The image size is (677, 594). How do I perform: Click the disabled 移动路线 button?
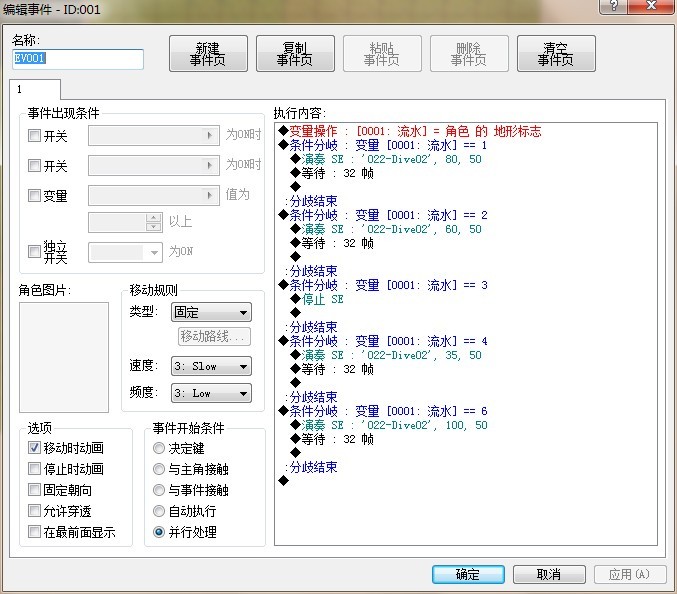pyautogui.click(x=214, y=336)
